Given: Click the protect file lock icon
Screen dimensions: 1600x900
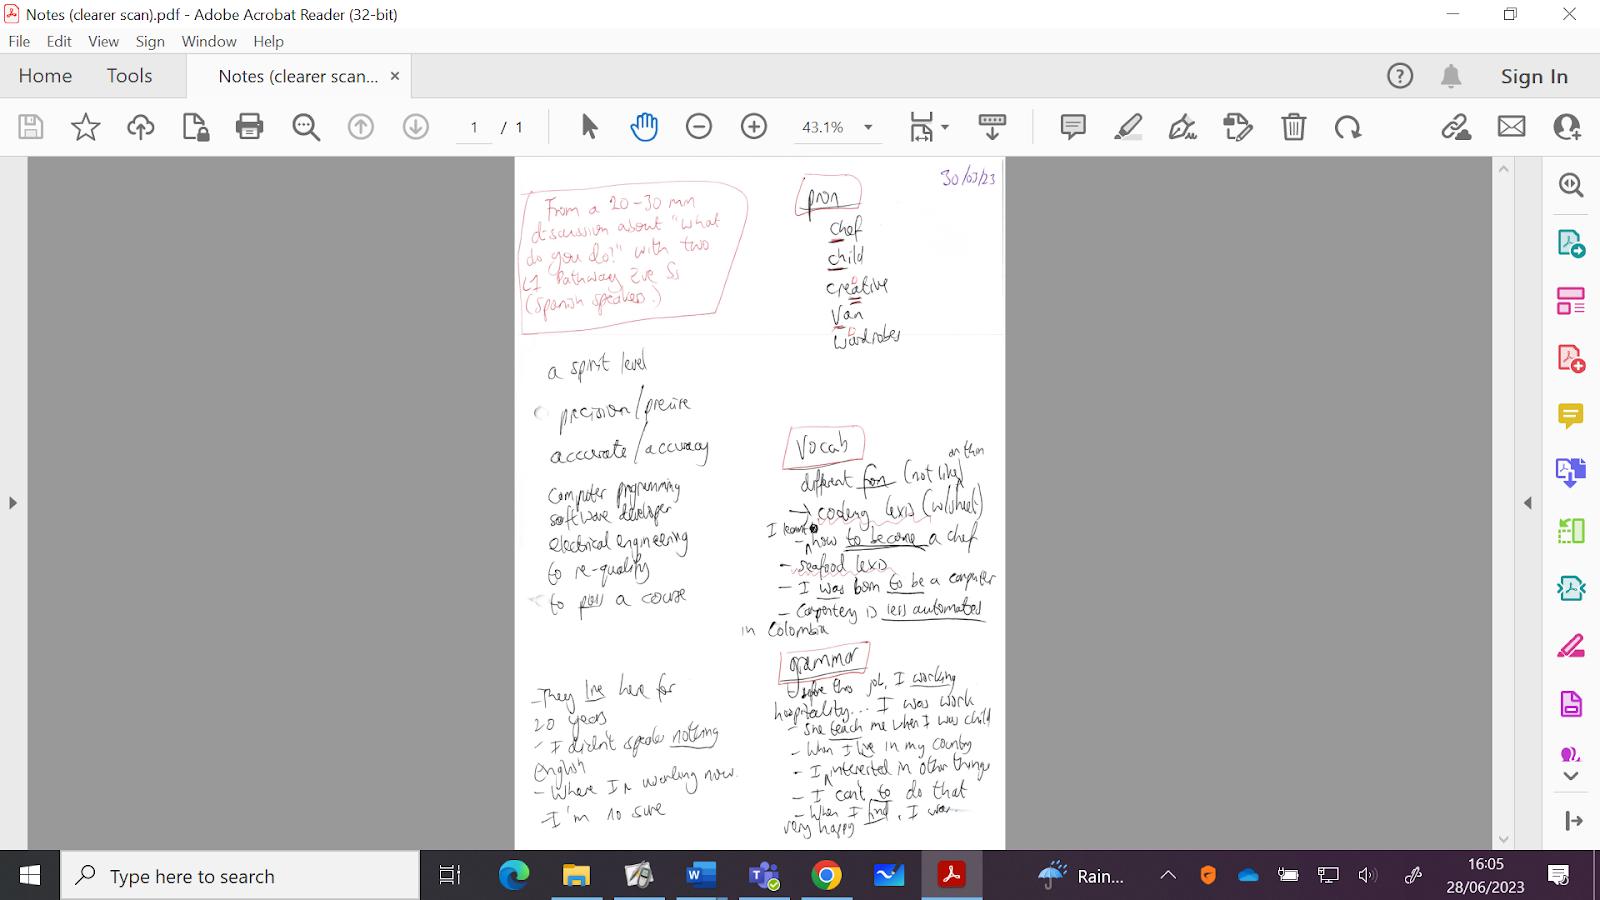Looking at the screenshot, I should click(196, 127).
